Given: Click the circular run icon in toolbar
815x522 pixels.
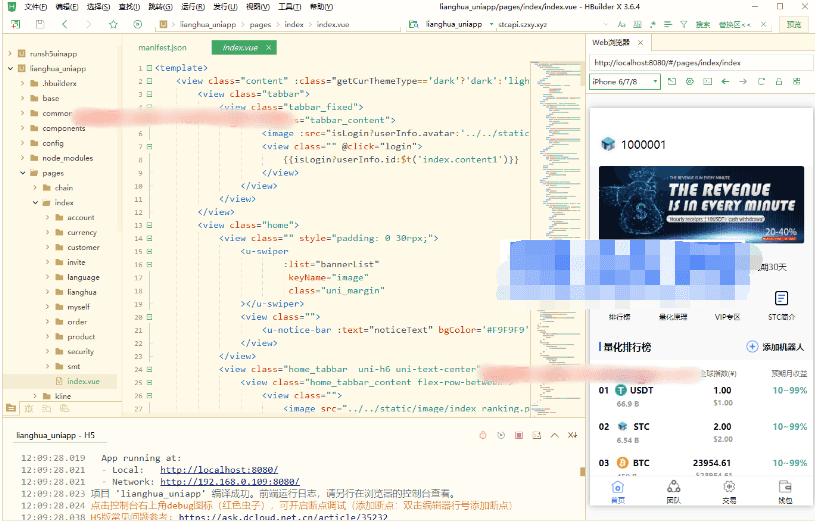Looking at the screenshot, I should tap(138, 24).
